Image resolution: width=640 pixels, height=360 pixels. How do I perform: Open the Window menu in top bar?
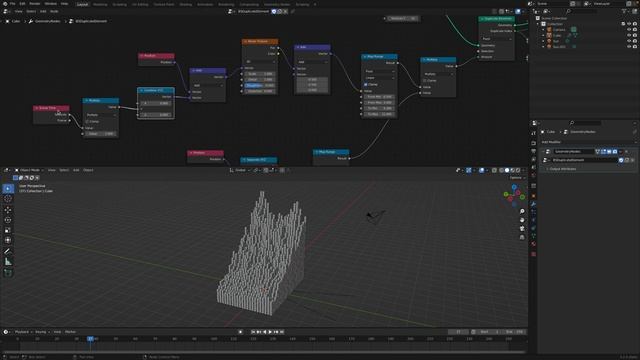(51, 4)
